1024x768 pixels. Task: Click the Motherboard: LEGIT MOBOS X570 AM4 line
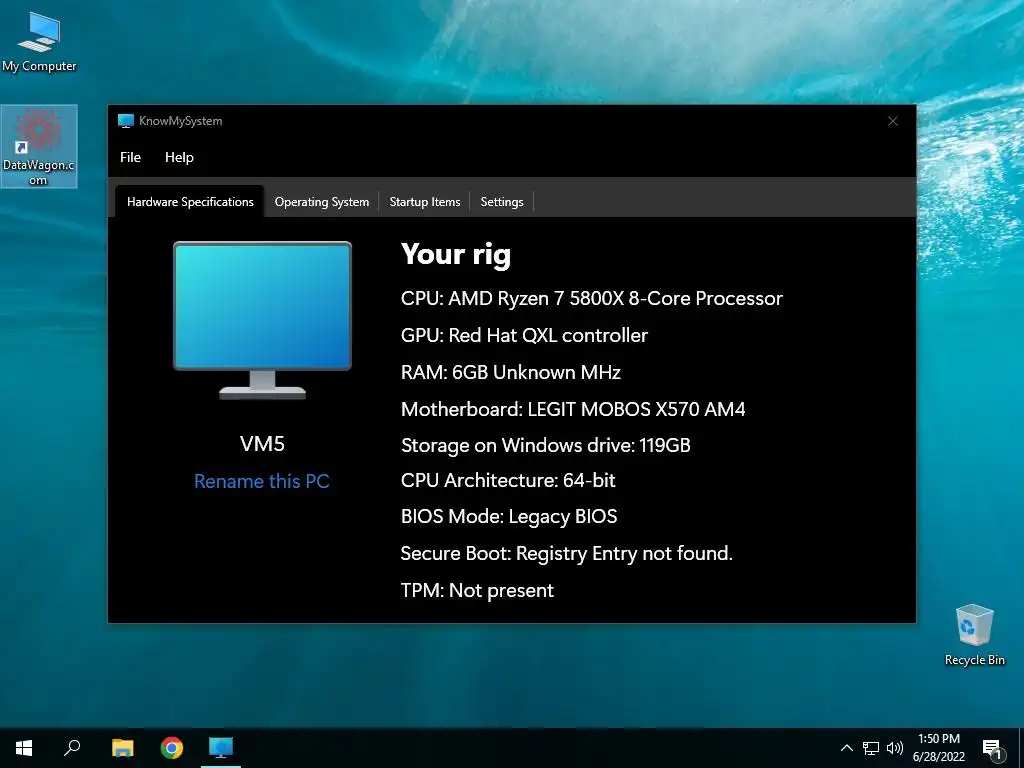pyautogui.click(x=573, y=409)
